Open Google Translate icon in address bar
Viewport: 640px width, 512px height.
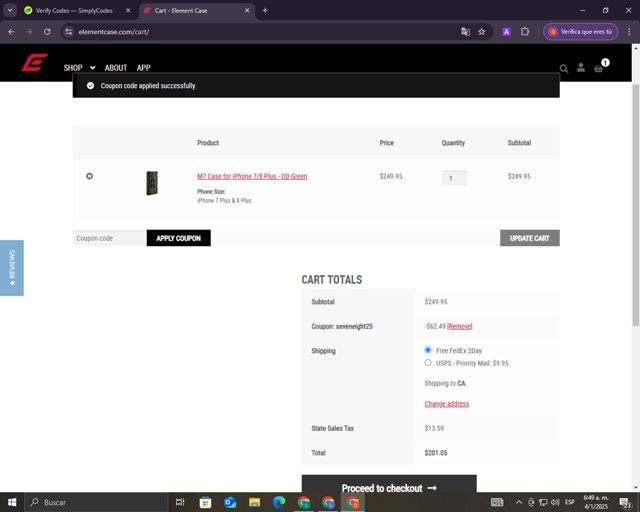(465, 31)
